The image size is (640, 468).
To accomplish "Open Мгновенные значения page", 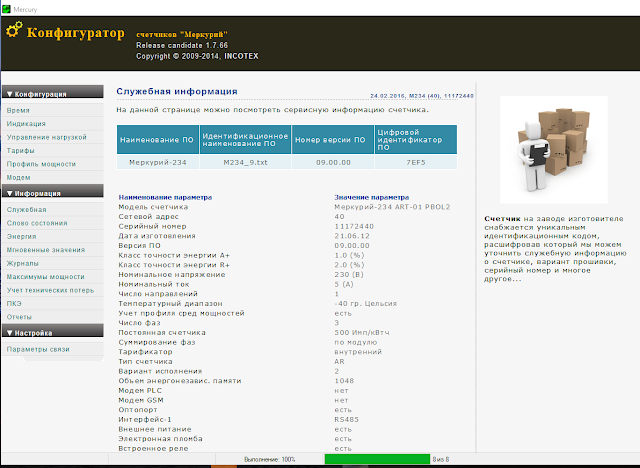I will tap(53, 250).
